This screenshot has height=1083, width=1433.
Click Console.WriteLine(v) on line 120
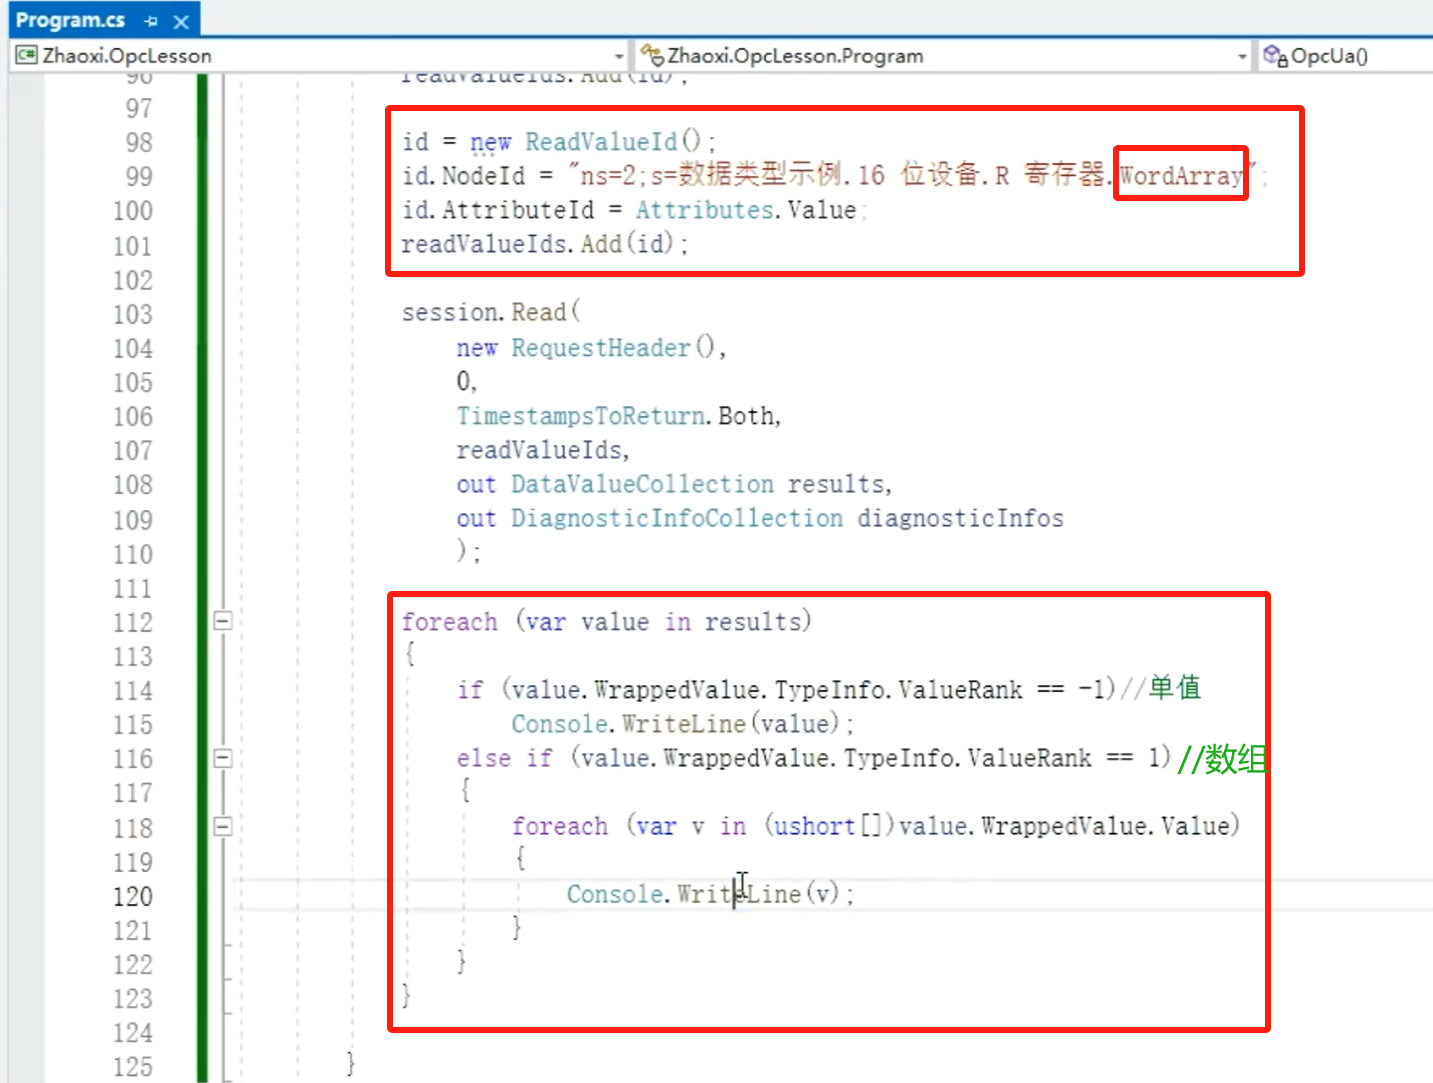[x=710, y=894]
